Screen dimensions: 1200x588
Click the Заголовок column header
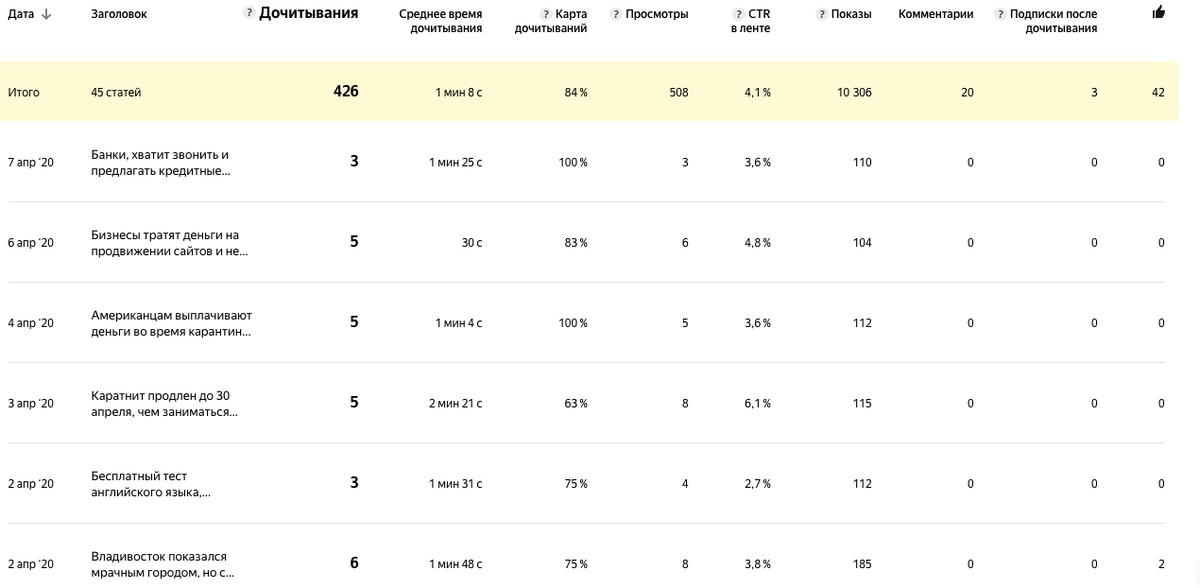(118, 15)
